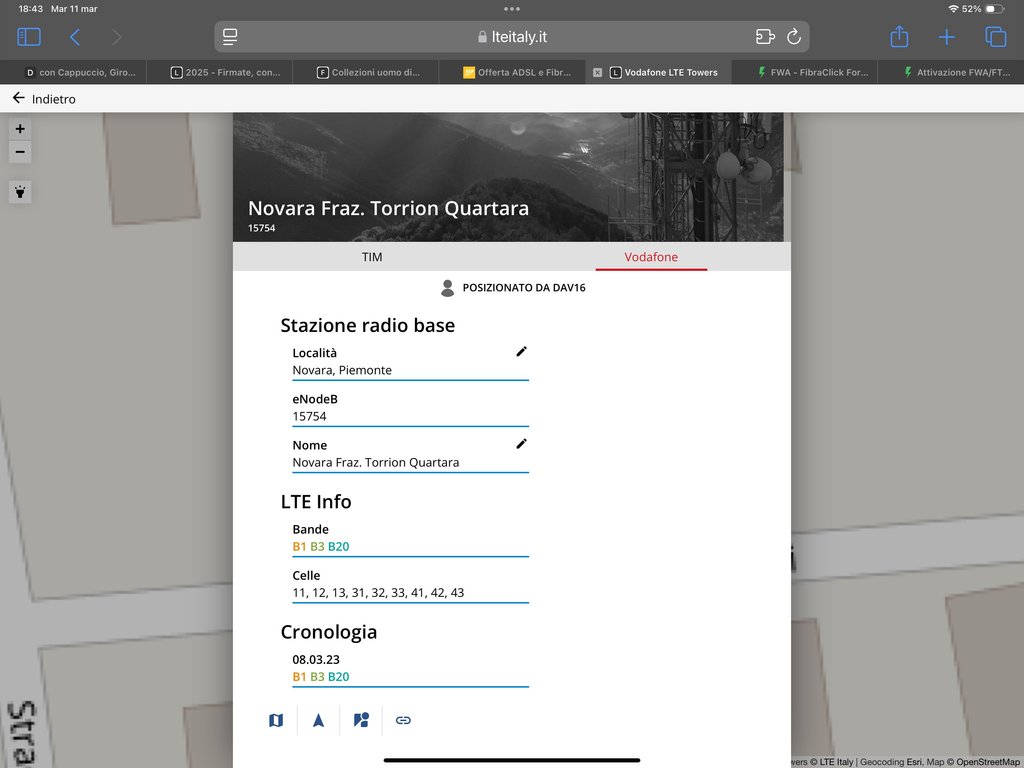This screenshot has height=768, width=1024.
Task: Switch to the FWA - FibraClick tab
Action: (x=810, y=72)
